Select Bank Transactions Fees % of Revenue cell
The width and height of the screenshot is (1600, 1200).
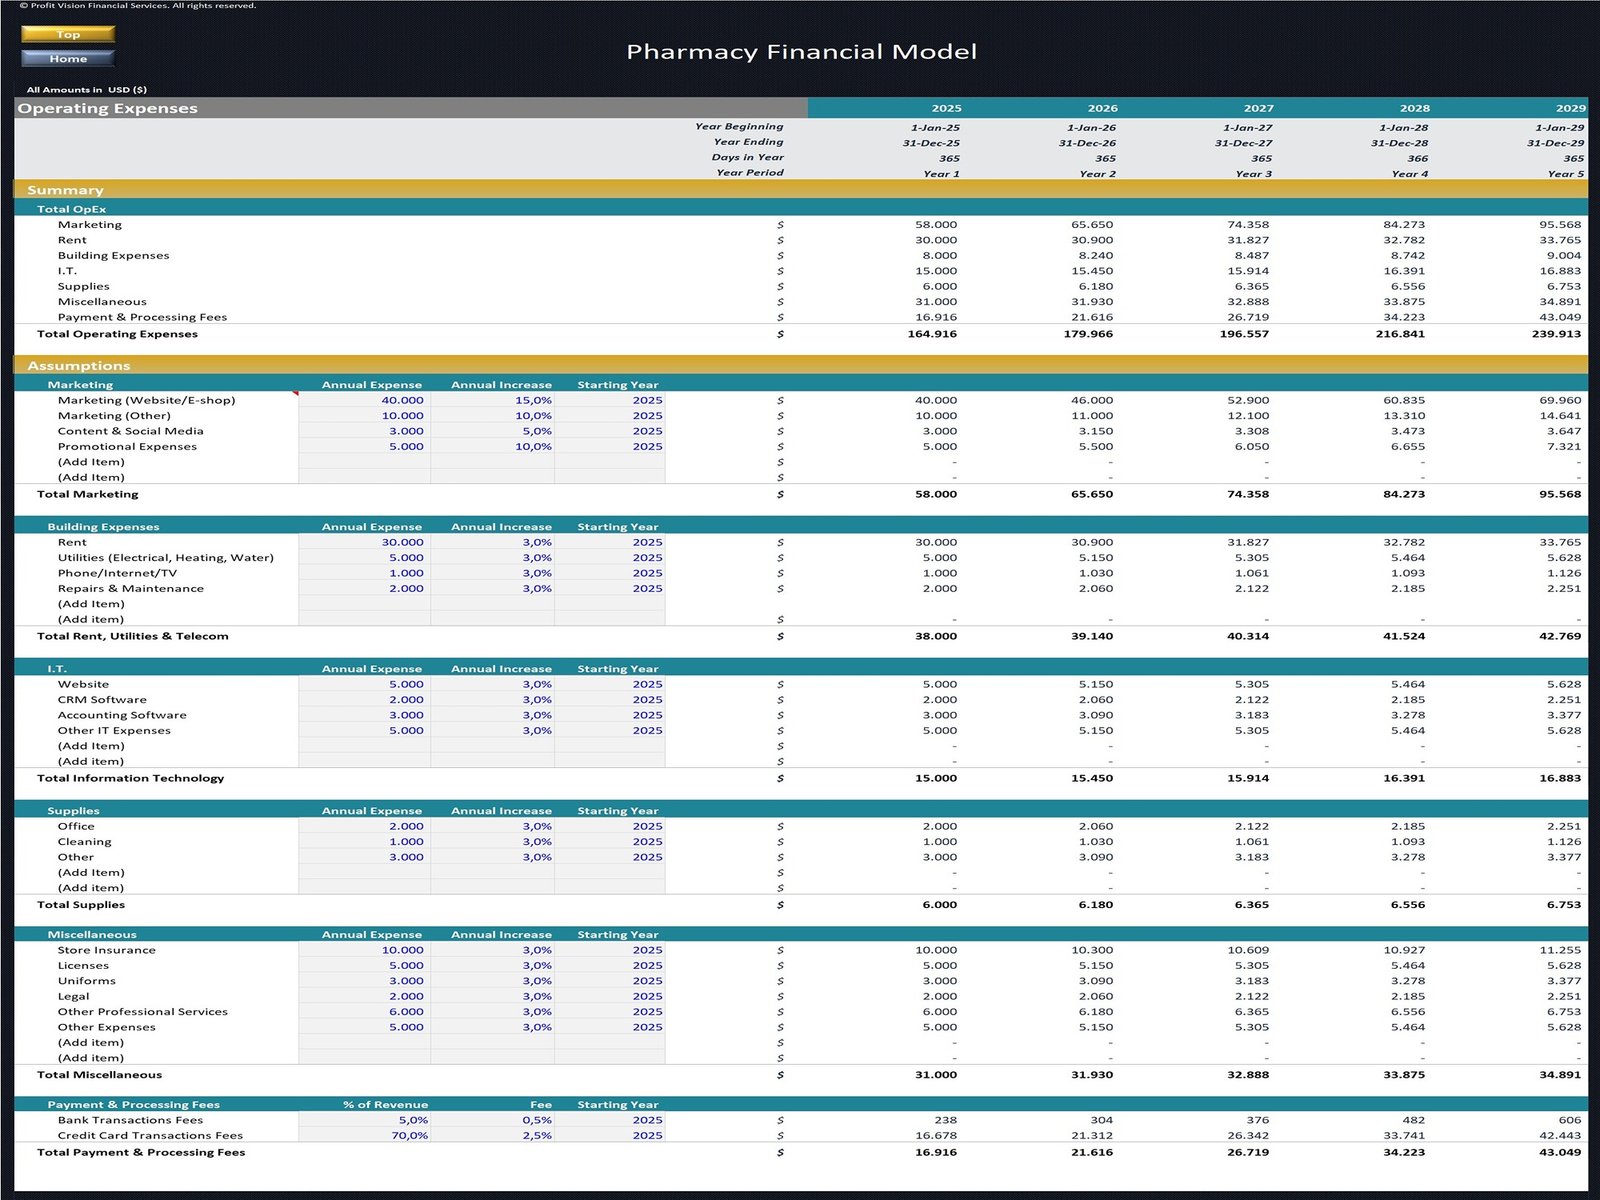[365, 1120]
